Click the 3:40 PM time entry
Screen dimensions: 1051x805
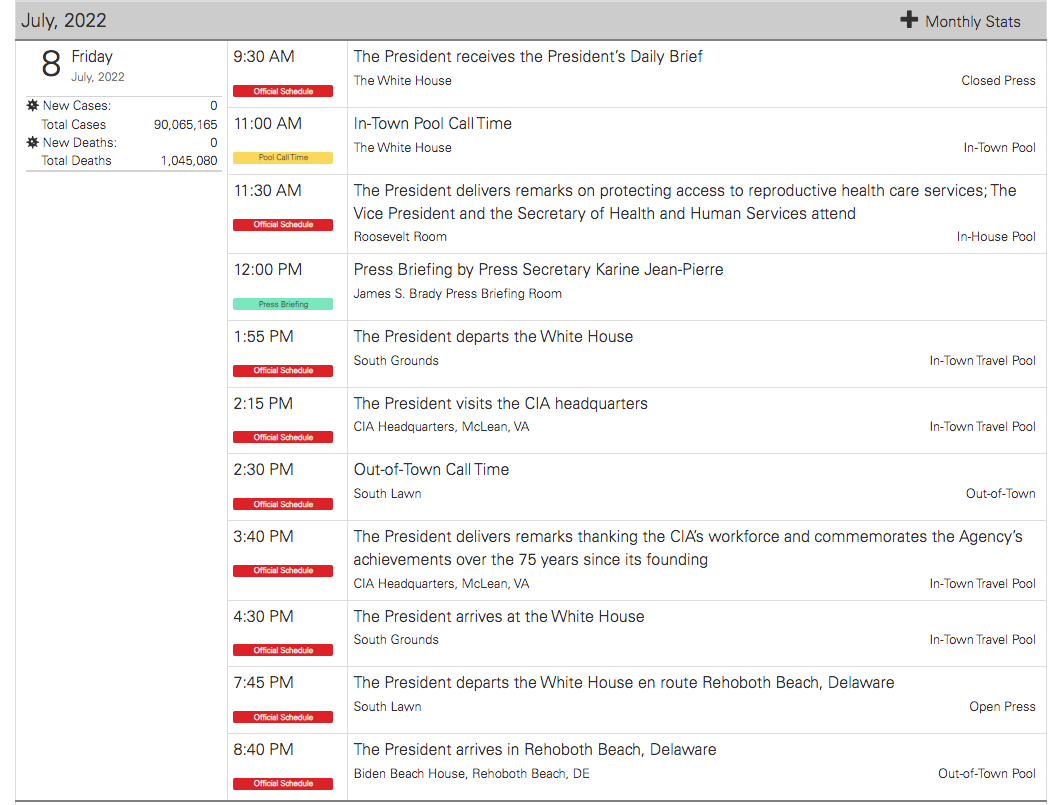coord(263,537)
